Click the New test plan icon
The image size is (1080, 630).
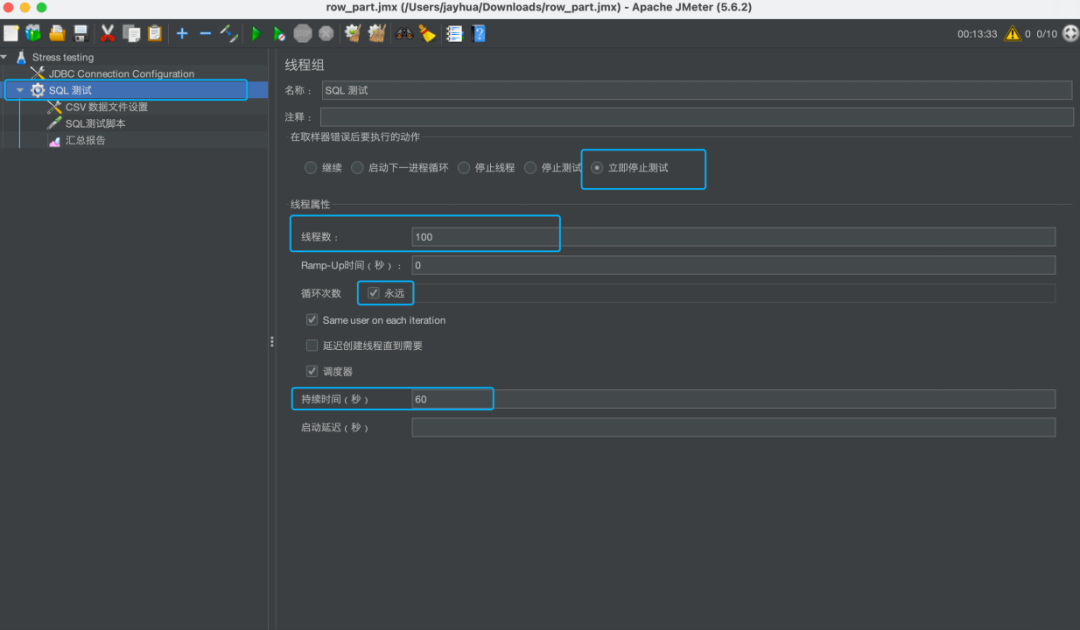click(11, 33)
